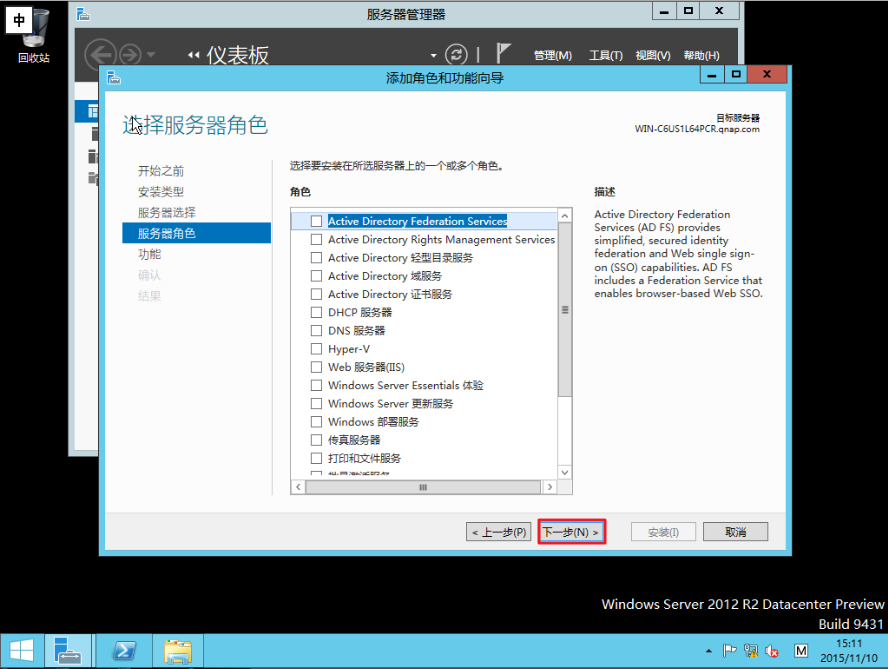Select the 服务器角色 wizard step
Screen dimensions: 888x669
click(197, 233)
